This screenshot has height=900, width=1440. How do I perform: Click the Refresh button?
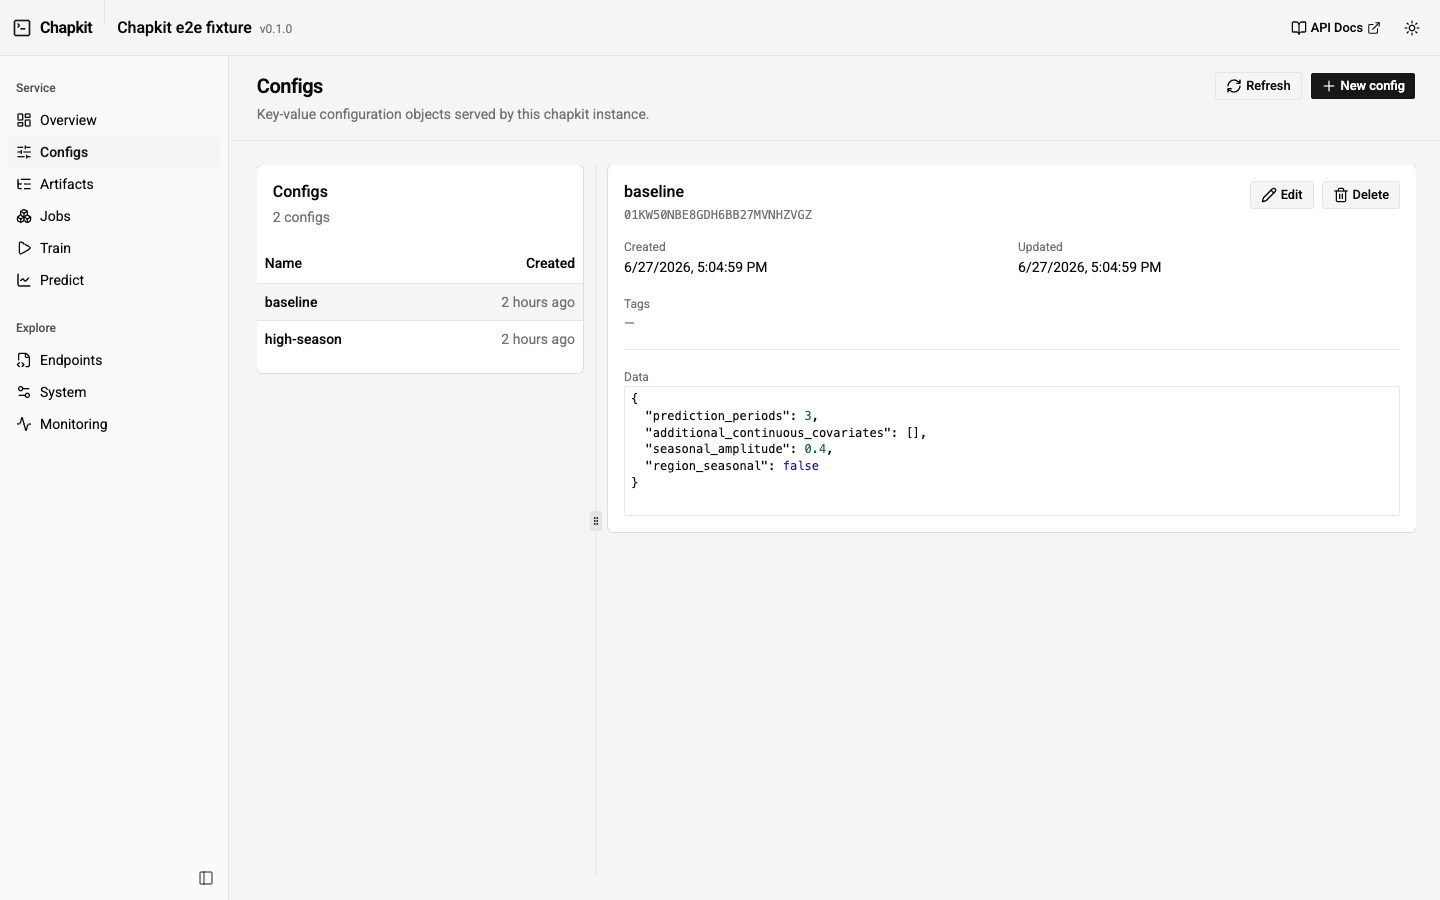point(1258,86)
